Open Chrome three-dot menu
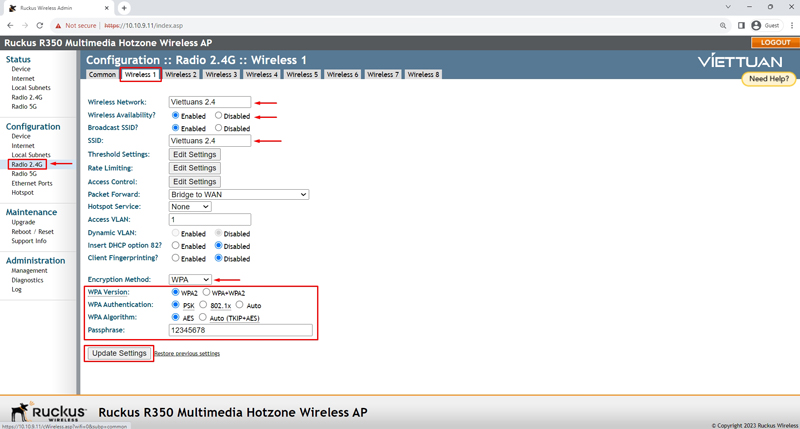Screen dimensions: 800x429 point(791,25)
